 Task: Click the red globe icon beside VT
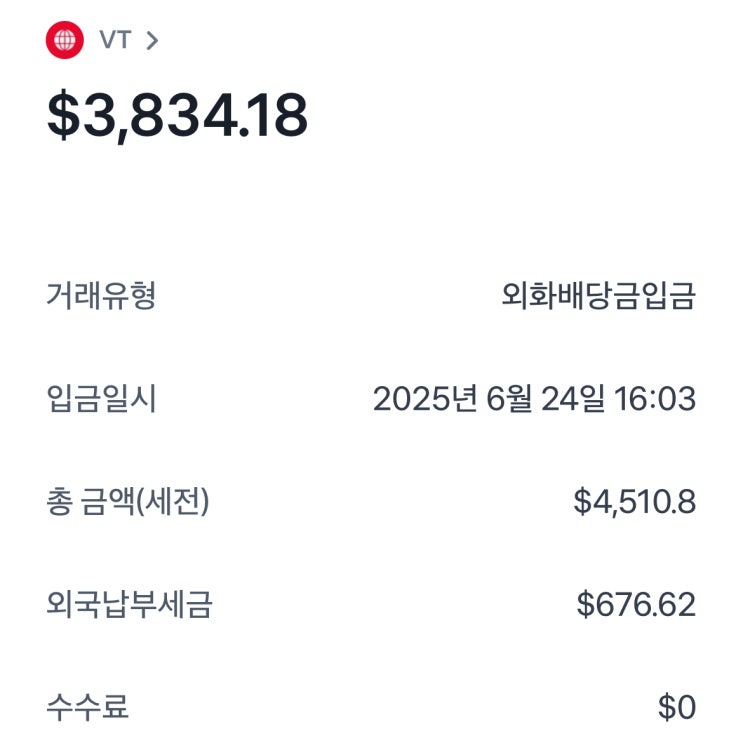click(65, 40)
